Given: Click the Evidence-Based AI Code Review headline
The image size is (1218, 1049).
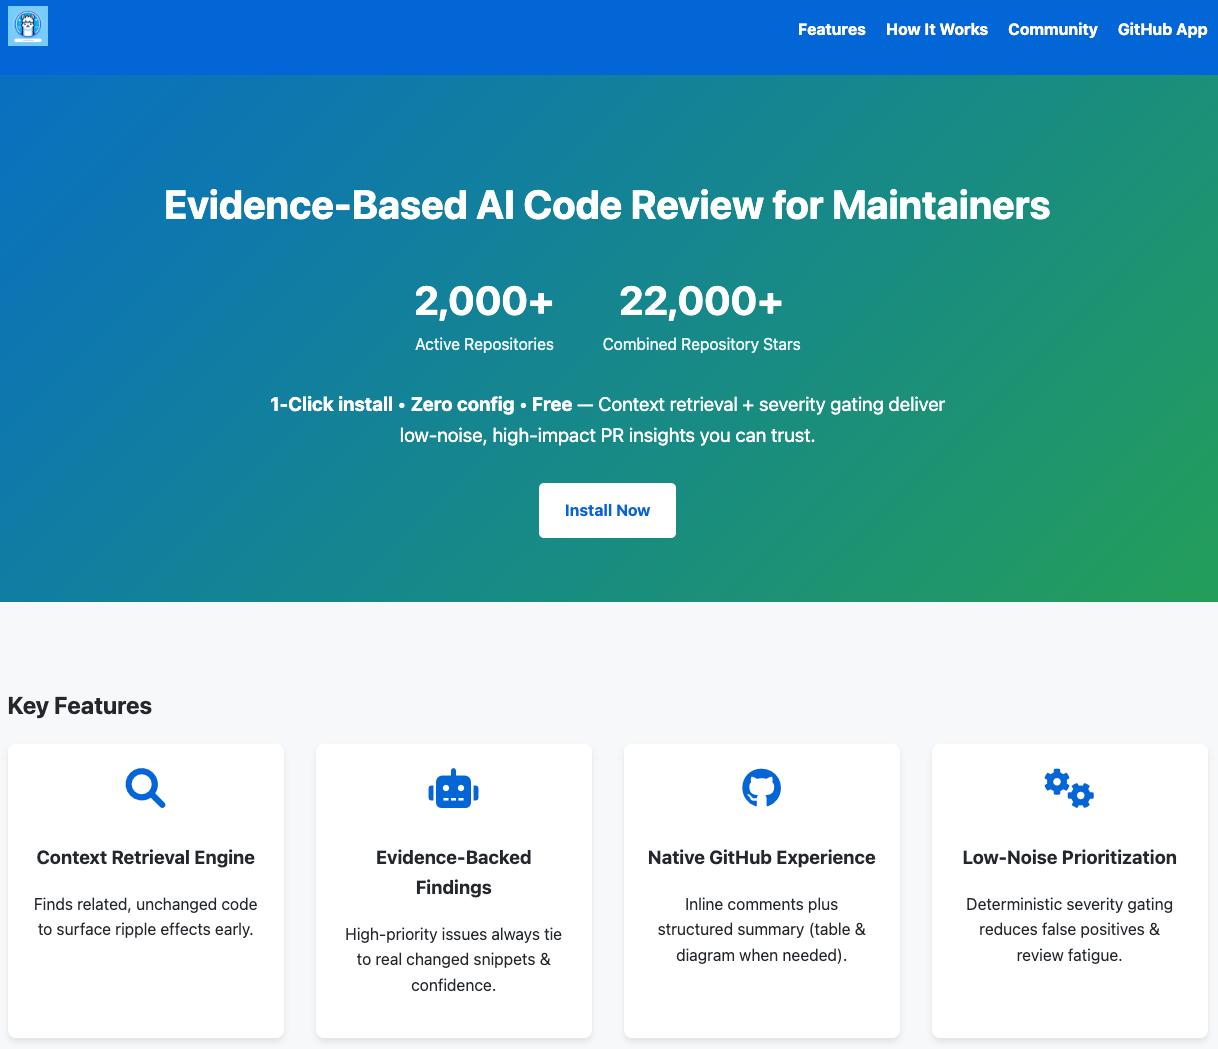Looking at the screenshot, I should tap(607, 206).
